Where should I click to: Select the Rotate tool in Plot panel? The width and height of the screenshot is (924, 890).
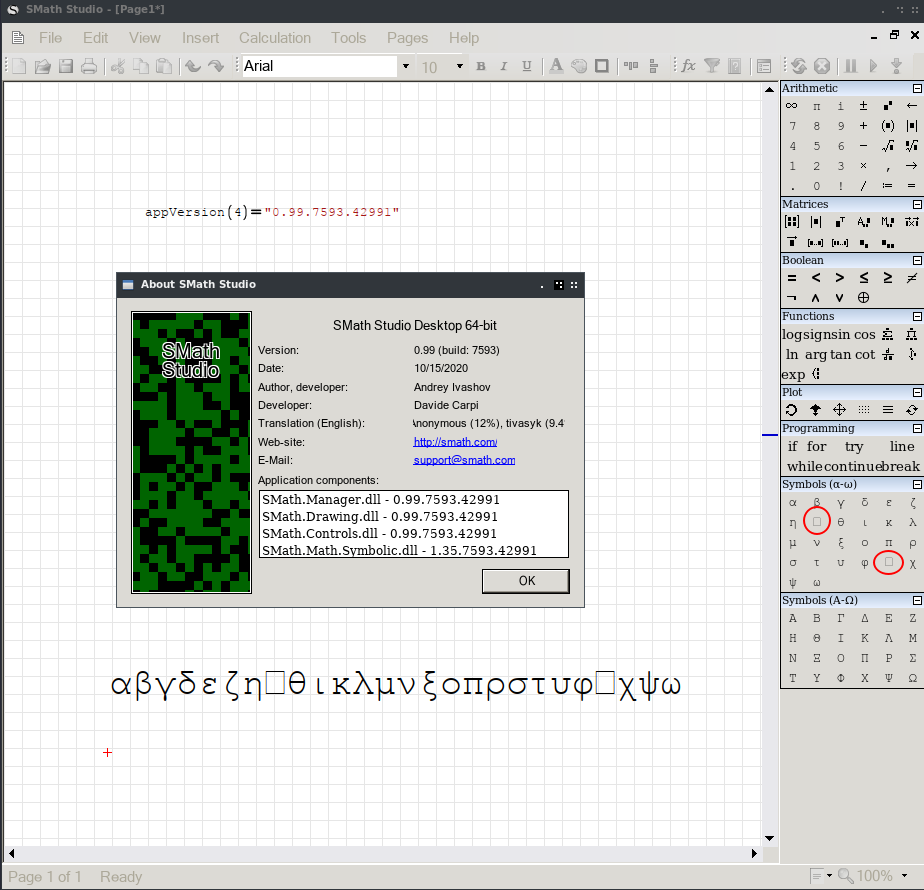(x=792, y=410)
